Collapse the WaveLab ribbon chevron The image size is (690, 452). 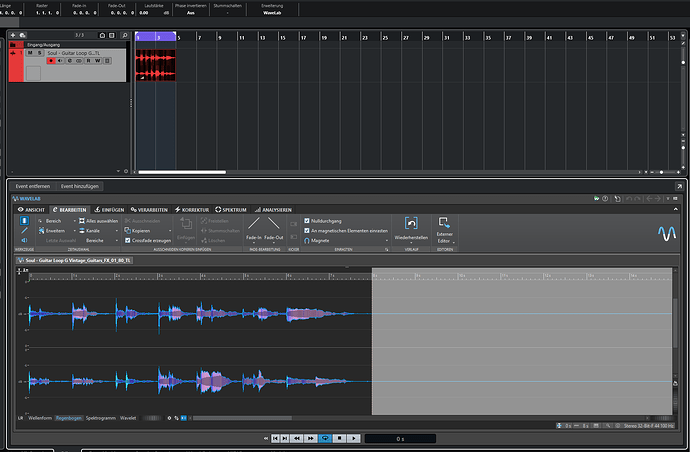tap(676, 209)
